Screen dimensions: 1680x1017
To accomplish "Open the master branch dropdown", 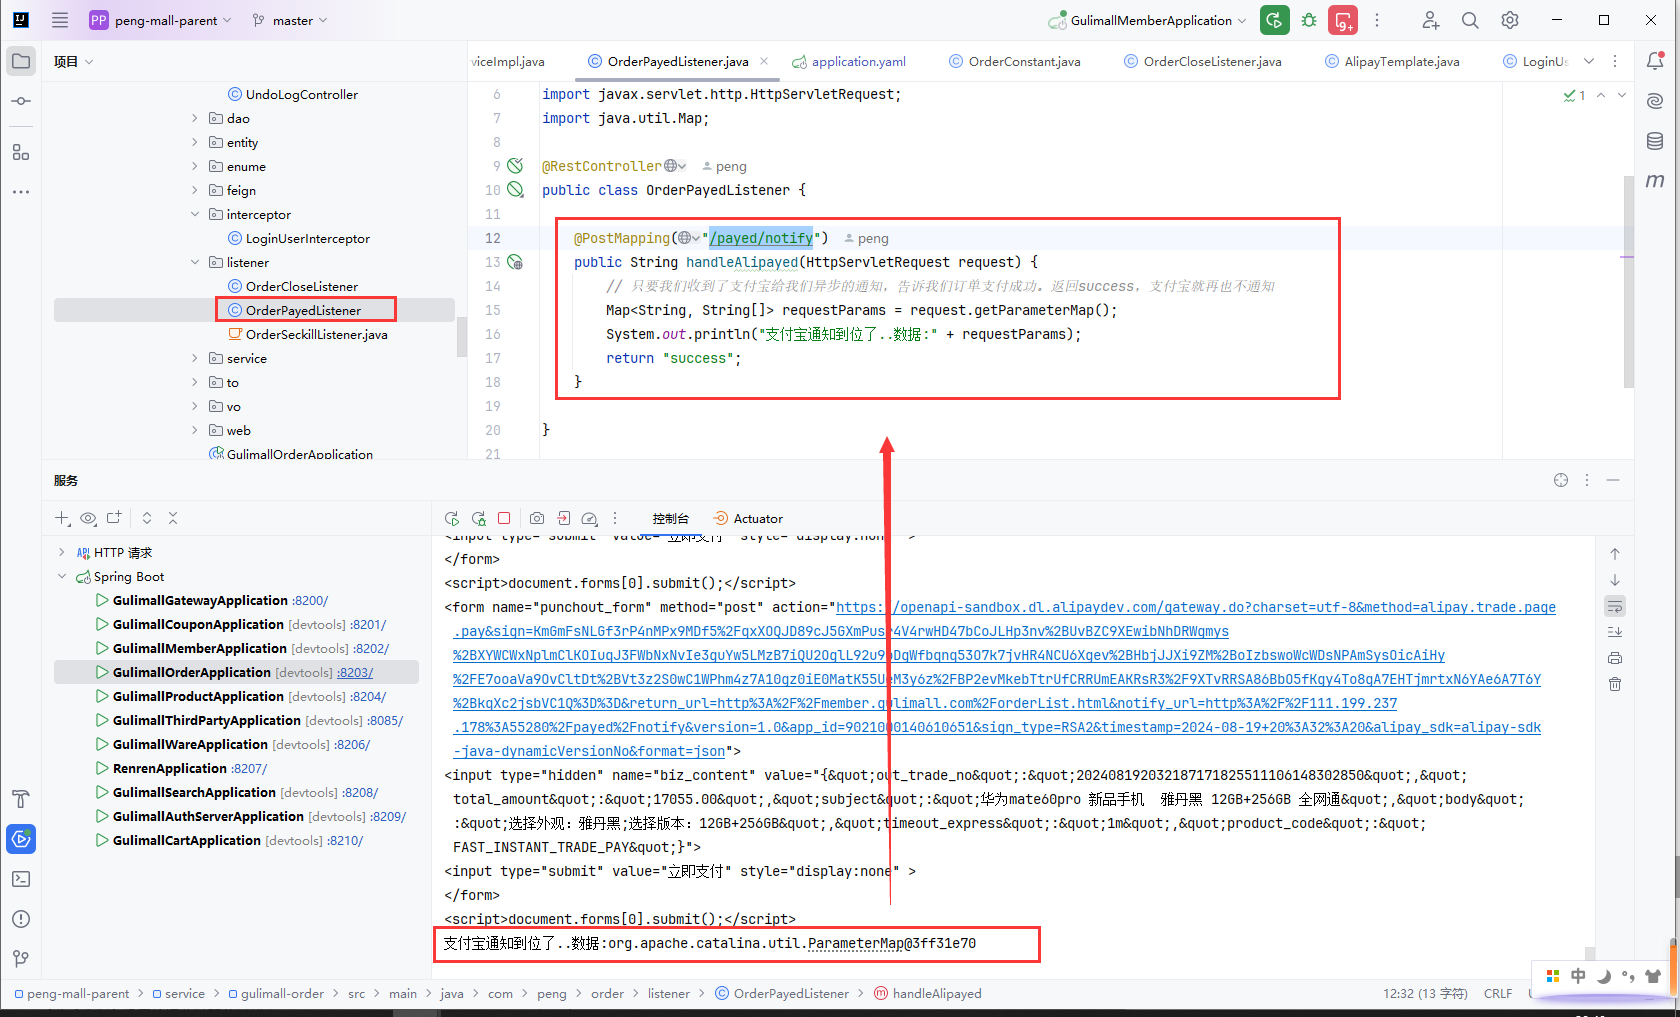I will (290, 20).
